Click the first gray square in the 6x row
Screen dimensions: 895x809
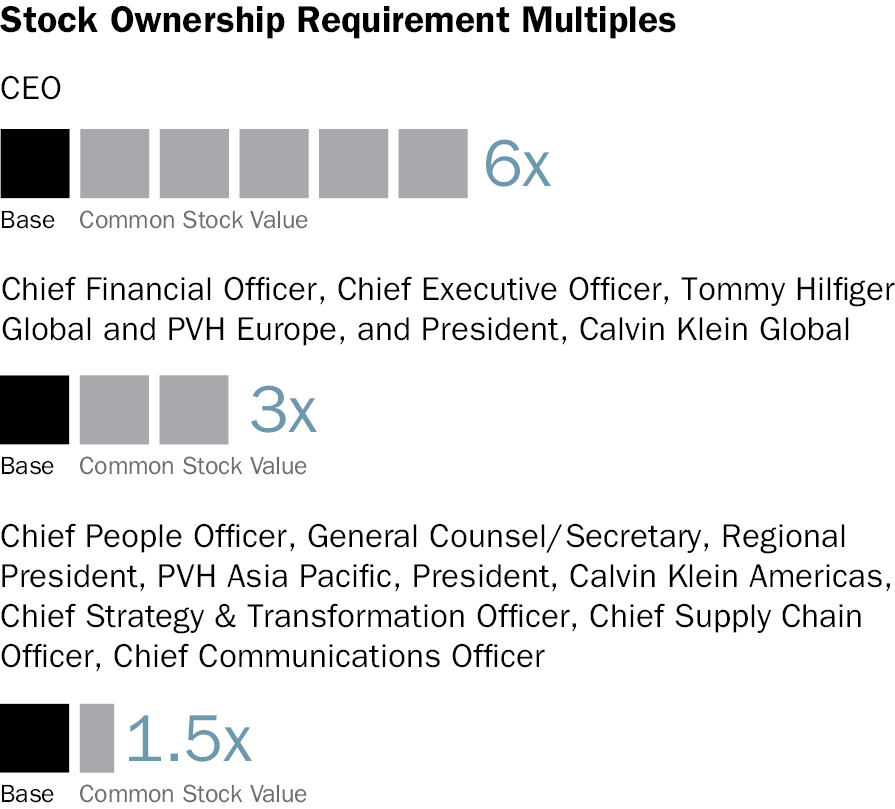114,163
